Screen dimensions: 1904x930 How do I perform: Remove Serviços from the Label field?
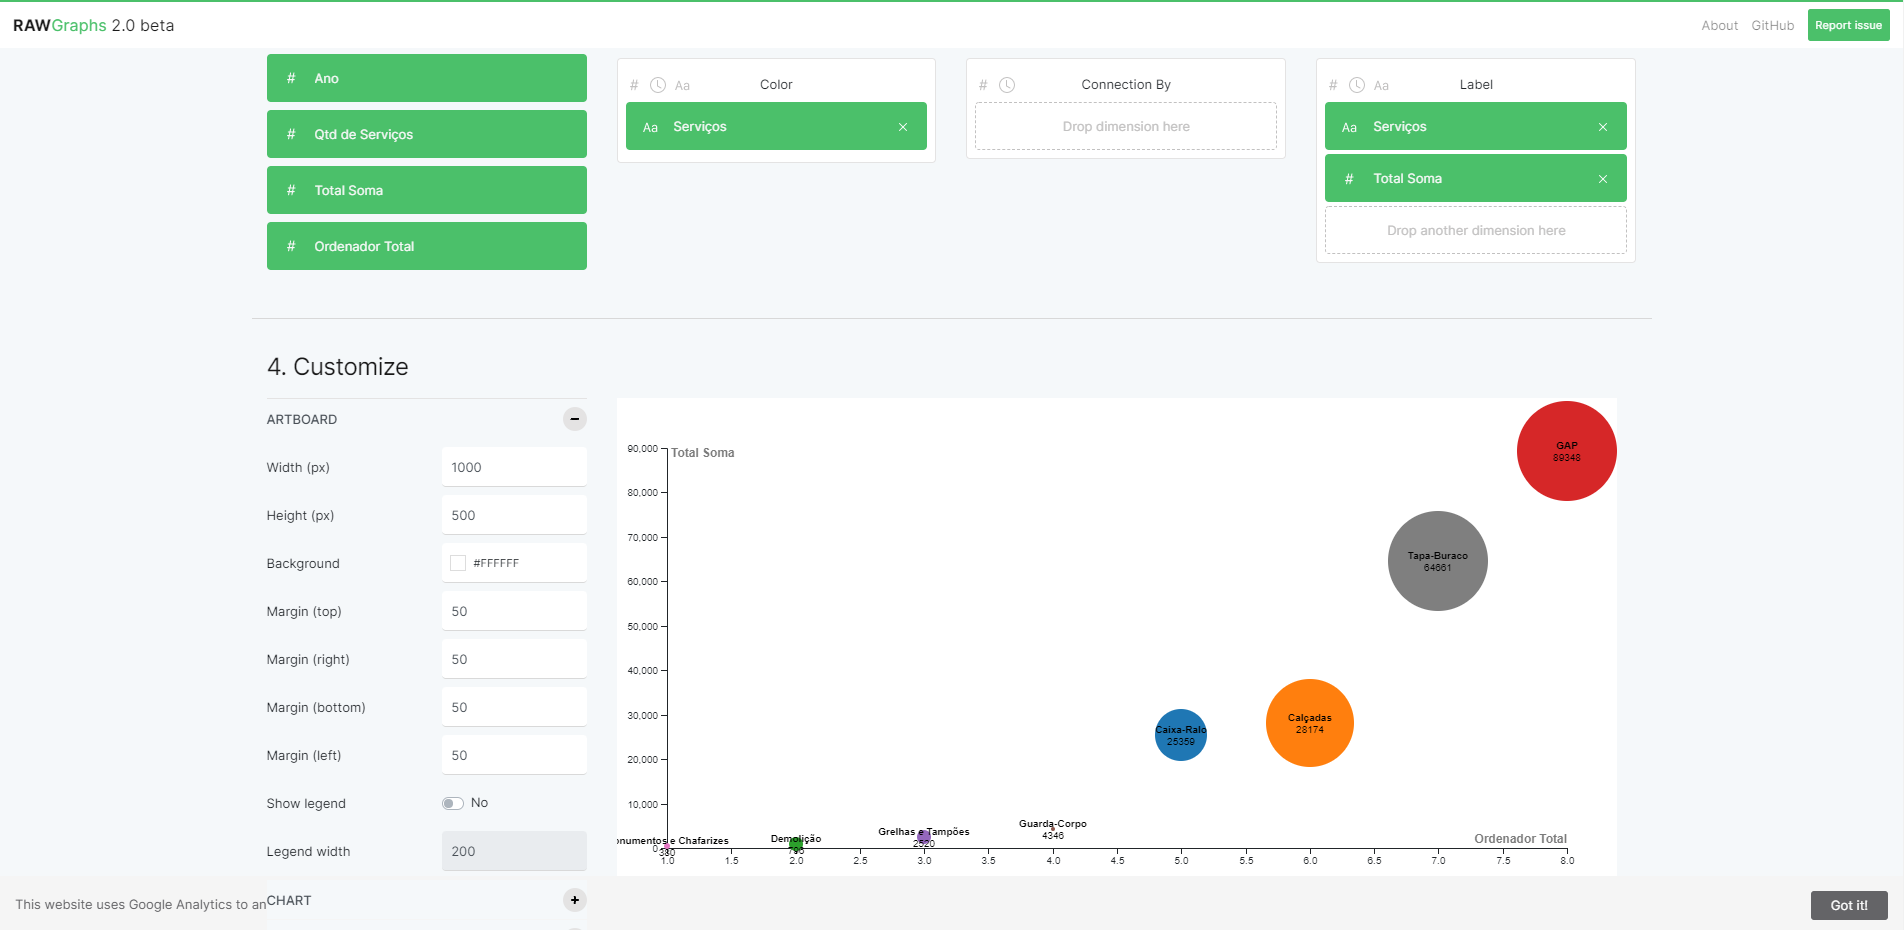[x=1603, y=127]
